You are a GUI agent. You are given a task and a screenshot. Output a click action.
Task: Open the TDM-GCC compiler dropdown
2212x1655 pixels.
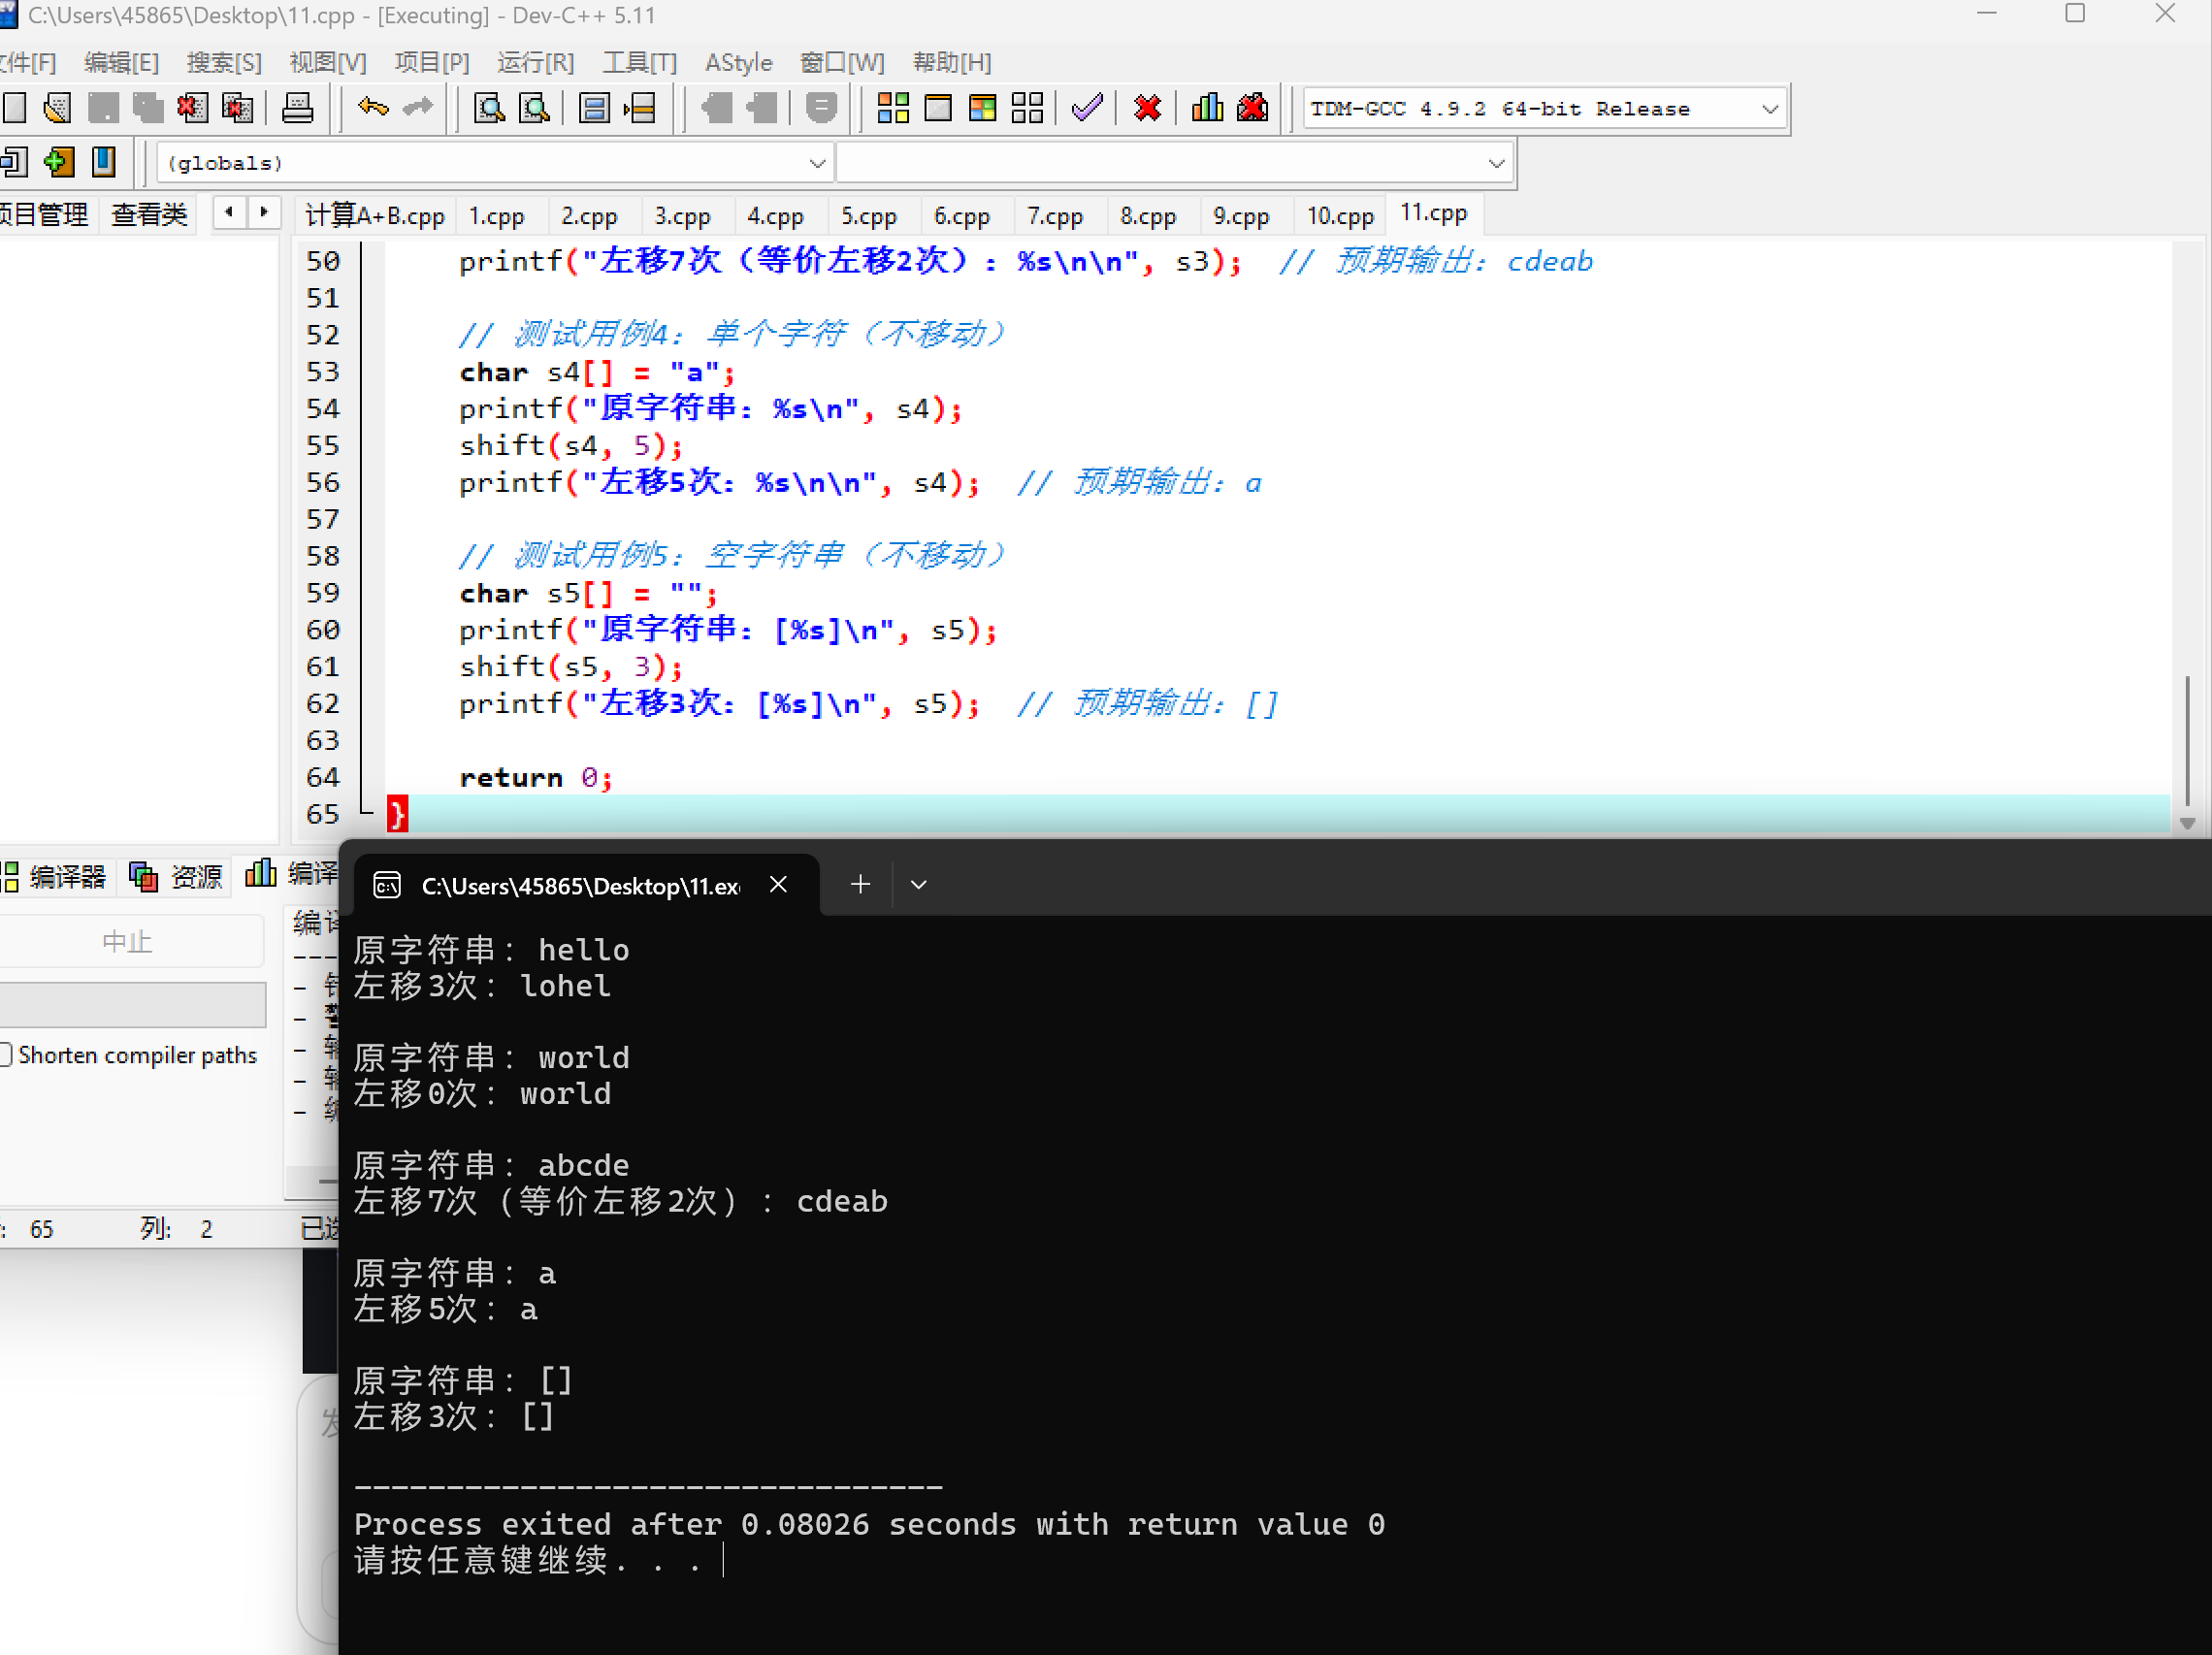tap(1769, 108)
